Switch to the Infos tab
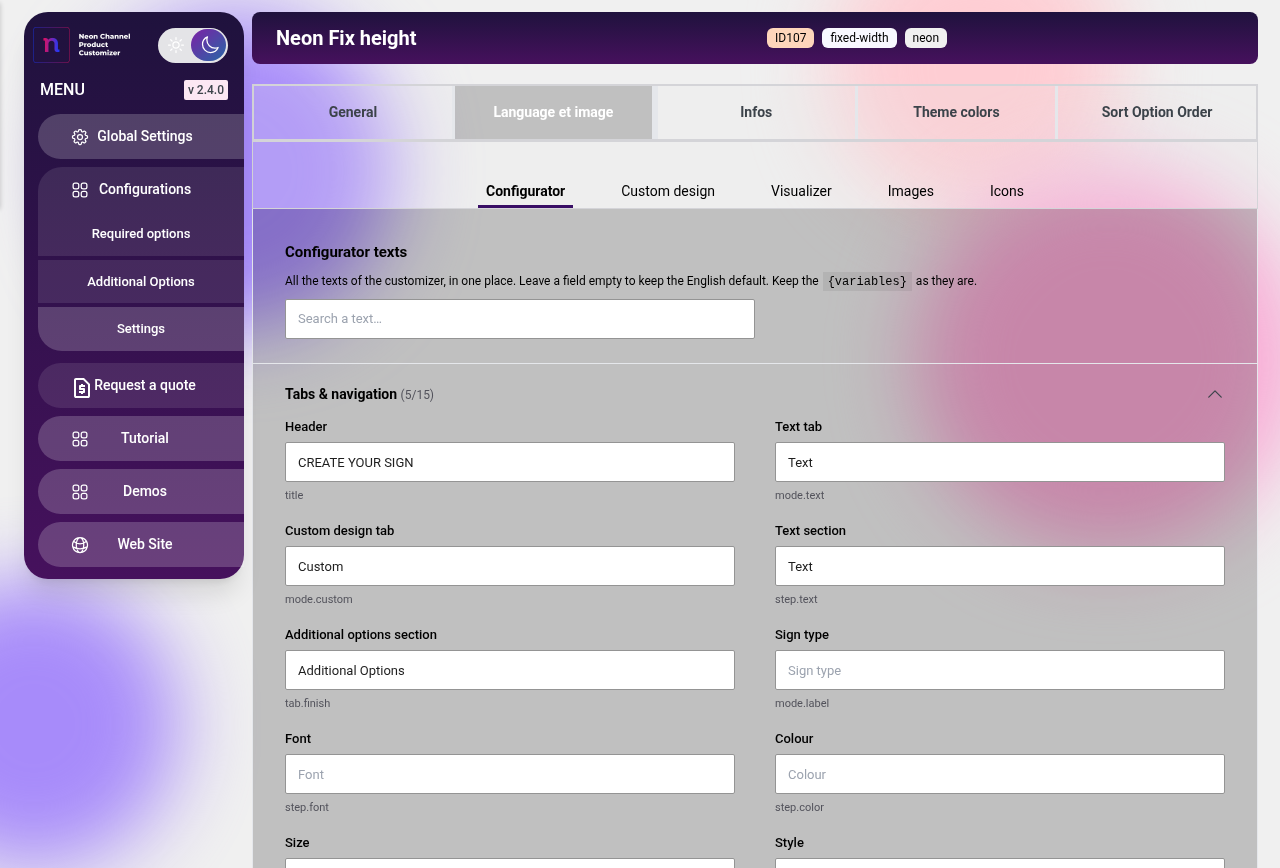1280x868 pixels. pyautogui.click(x=756, y=112)
